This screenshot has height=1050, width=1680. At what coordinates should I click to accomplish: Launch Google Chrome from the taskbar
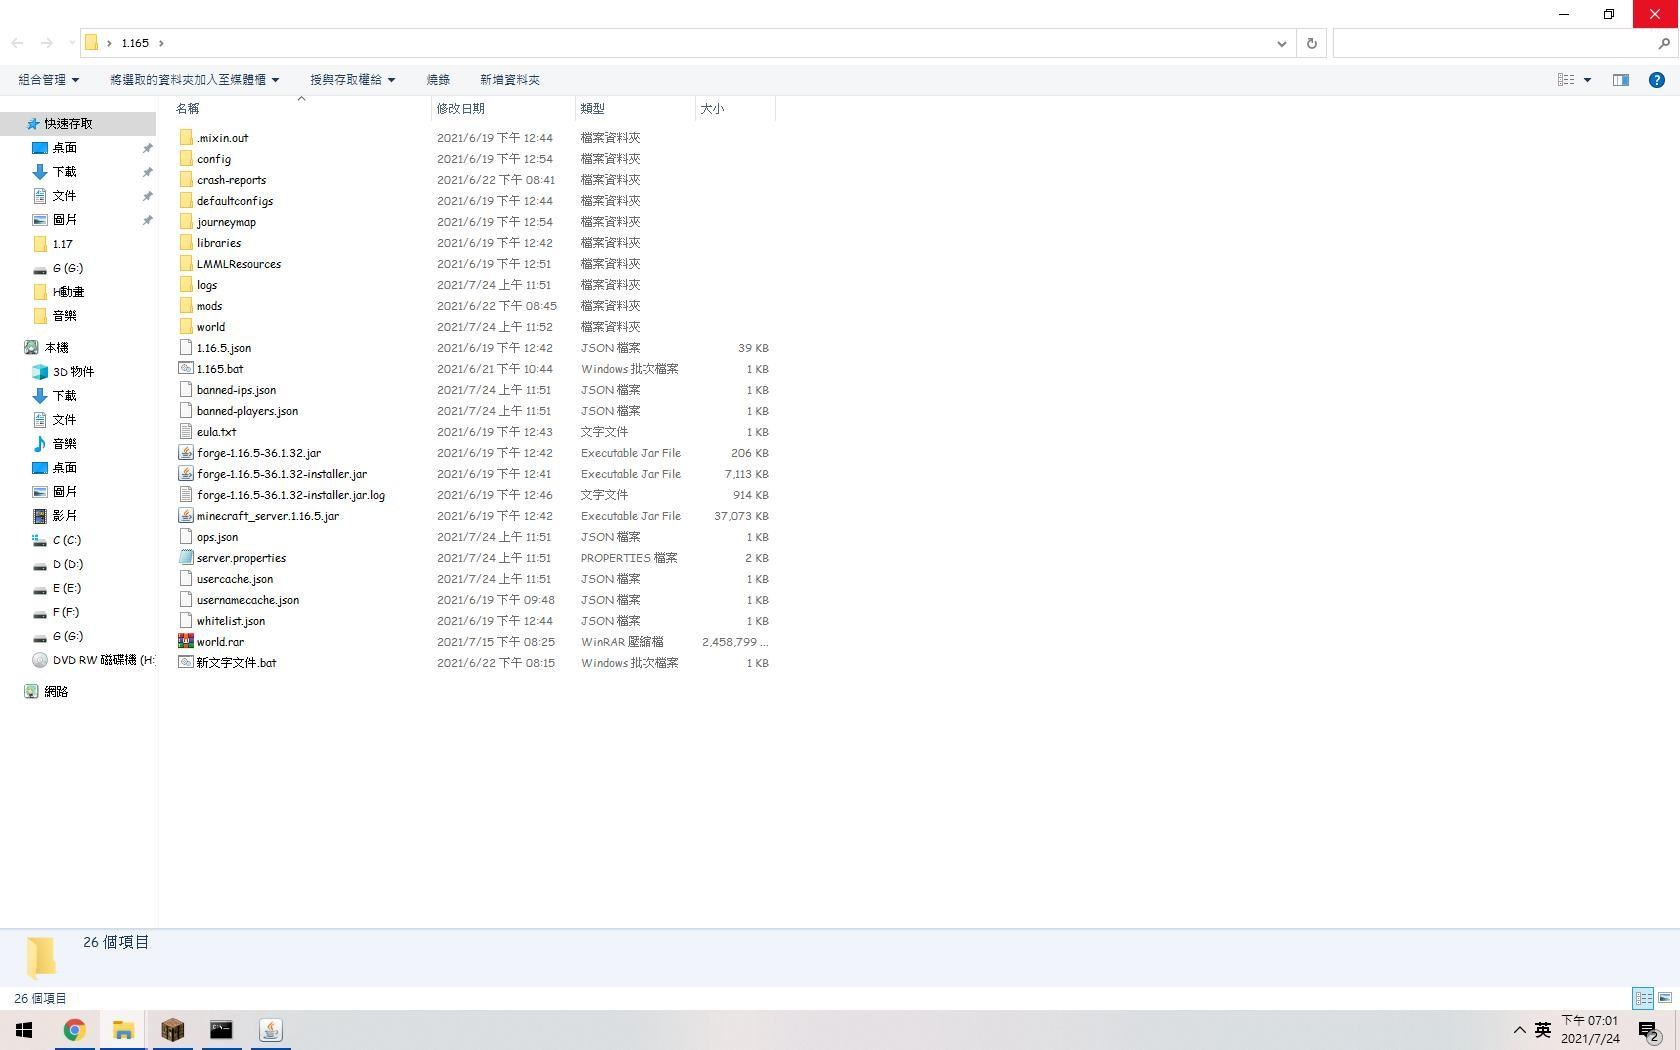click(x=74, y=1030)
